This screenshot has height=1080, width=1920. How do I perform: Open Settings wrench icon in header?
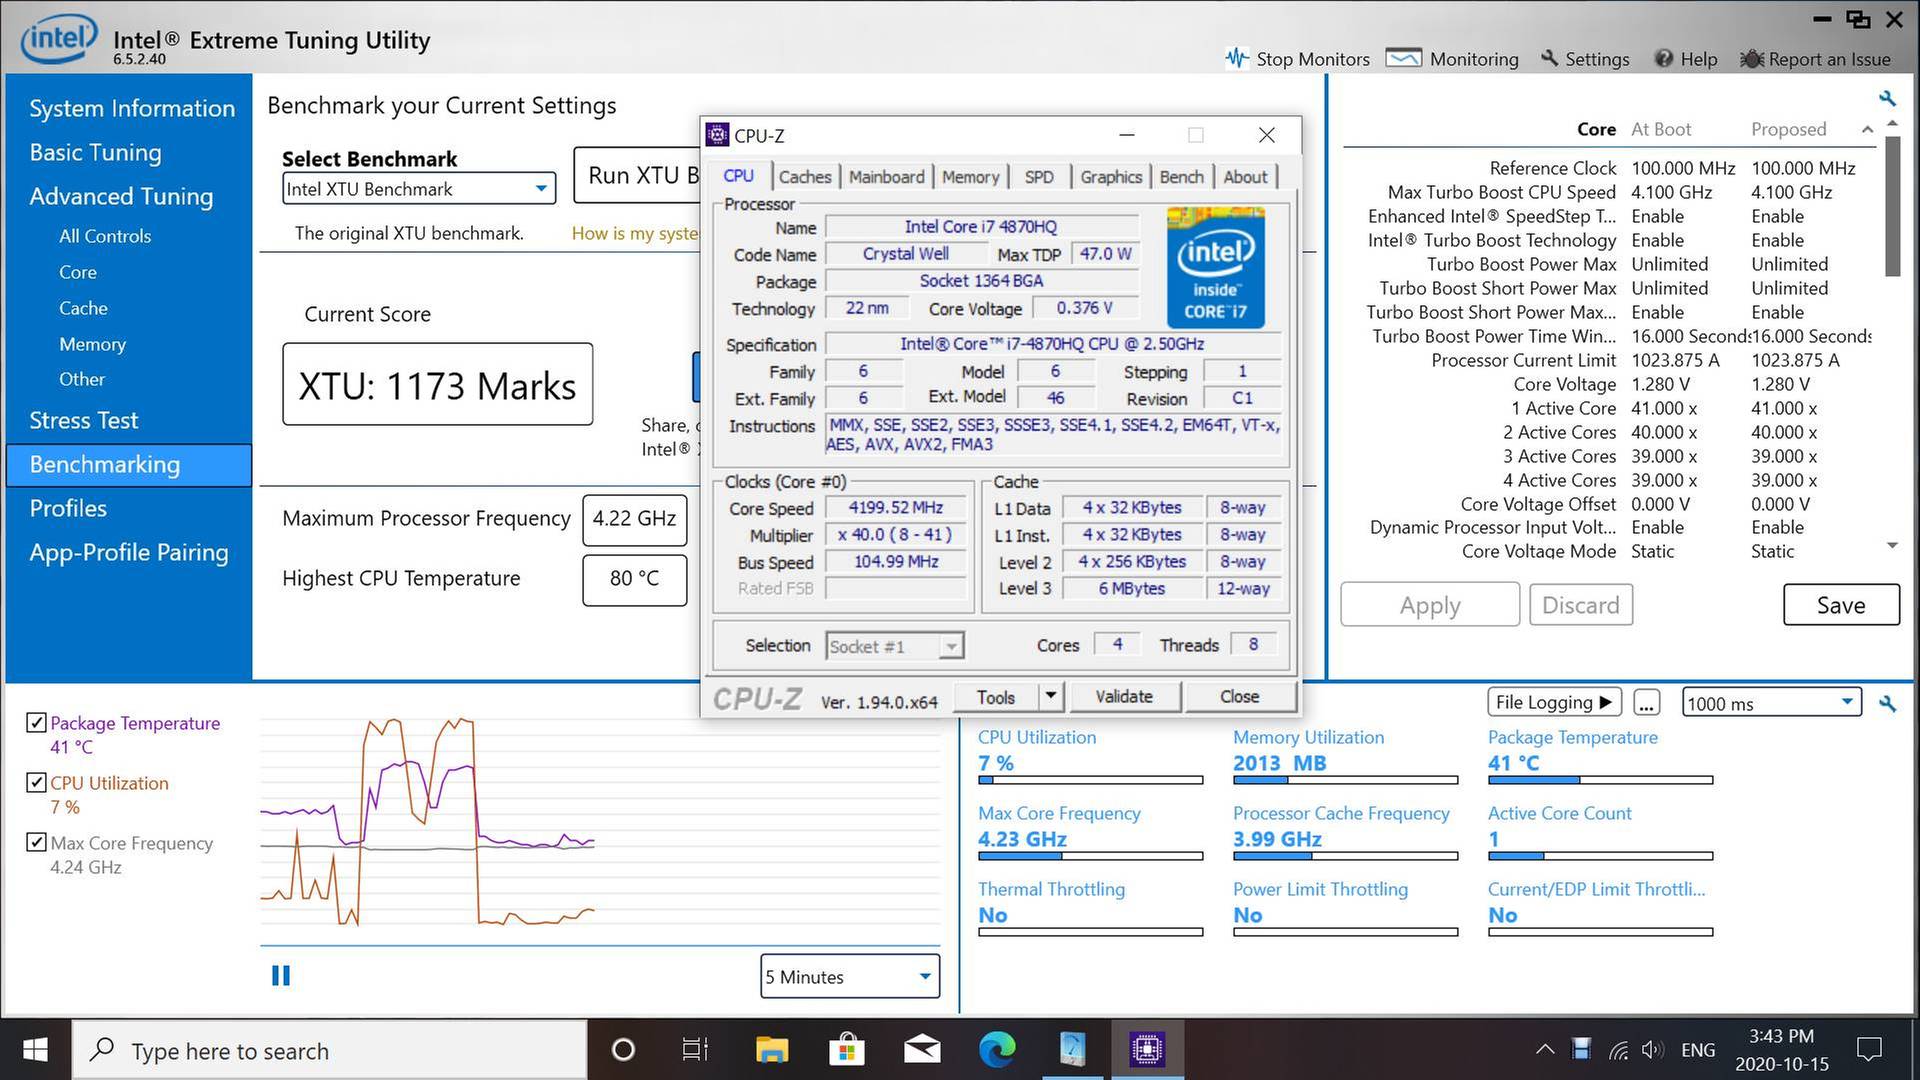click(x=1549, y=58)
